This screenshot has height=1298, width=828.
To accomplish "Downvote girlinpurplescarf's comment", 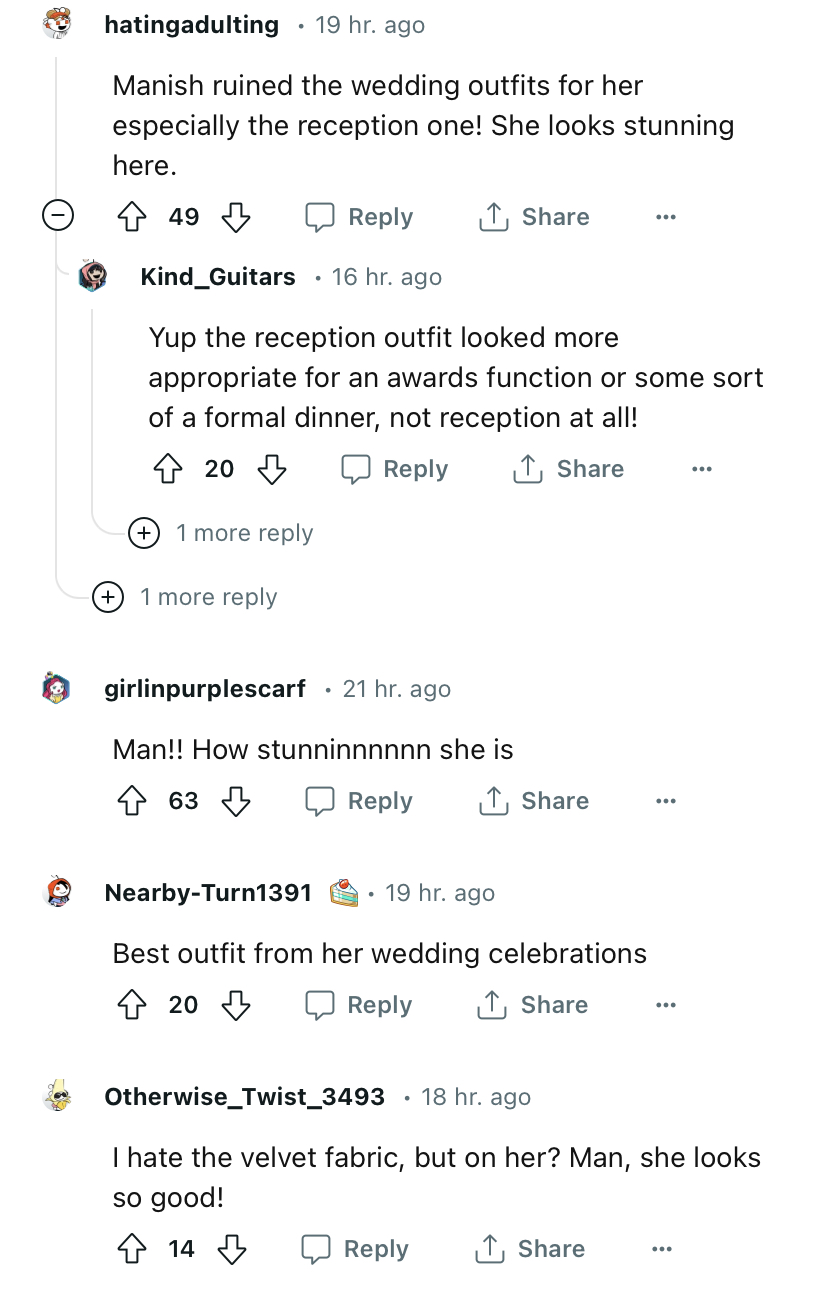I will click(x=235, y=801).
